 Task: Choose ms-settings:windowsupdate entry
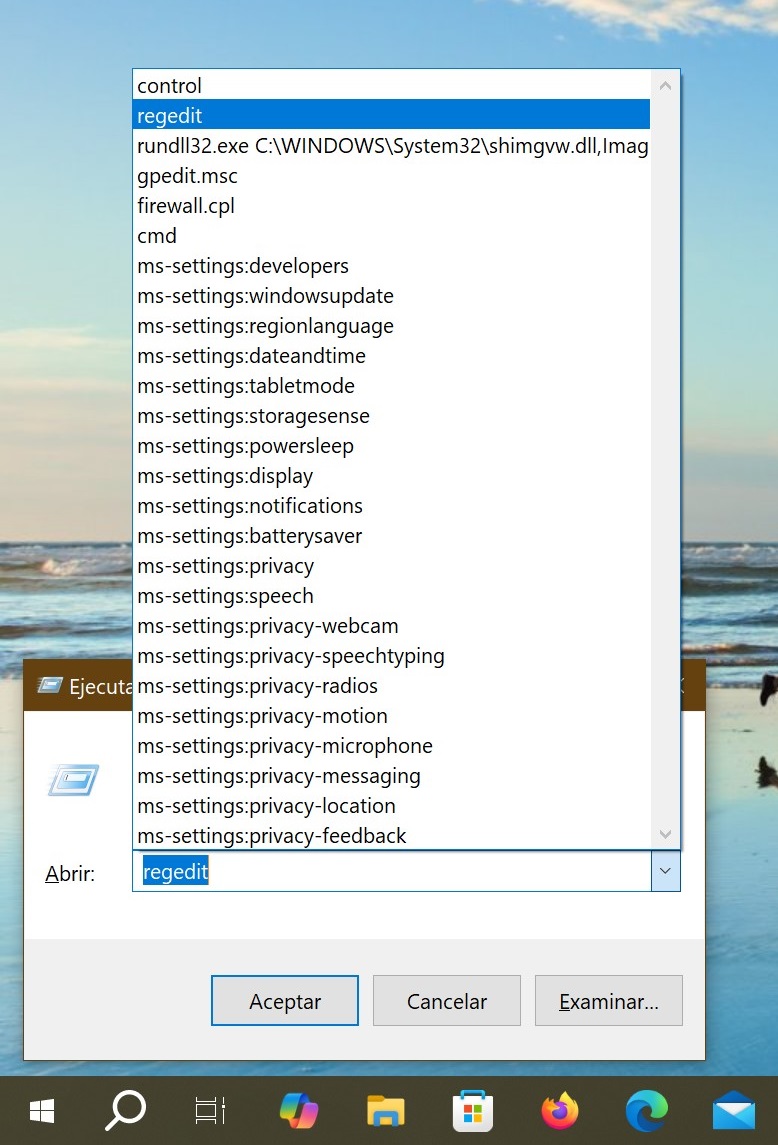pyautogui.click(x=392, y=295)
